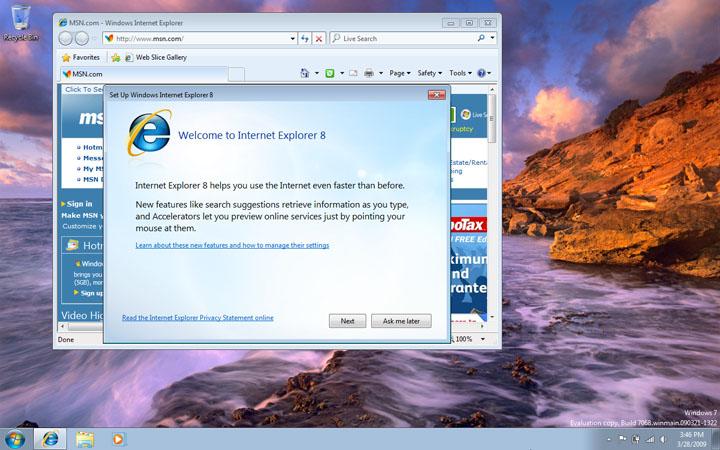Open the Page menu
This screenshot has width=720, height=450.
click(x=399, y=73)
